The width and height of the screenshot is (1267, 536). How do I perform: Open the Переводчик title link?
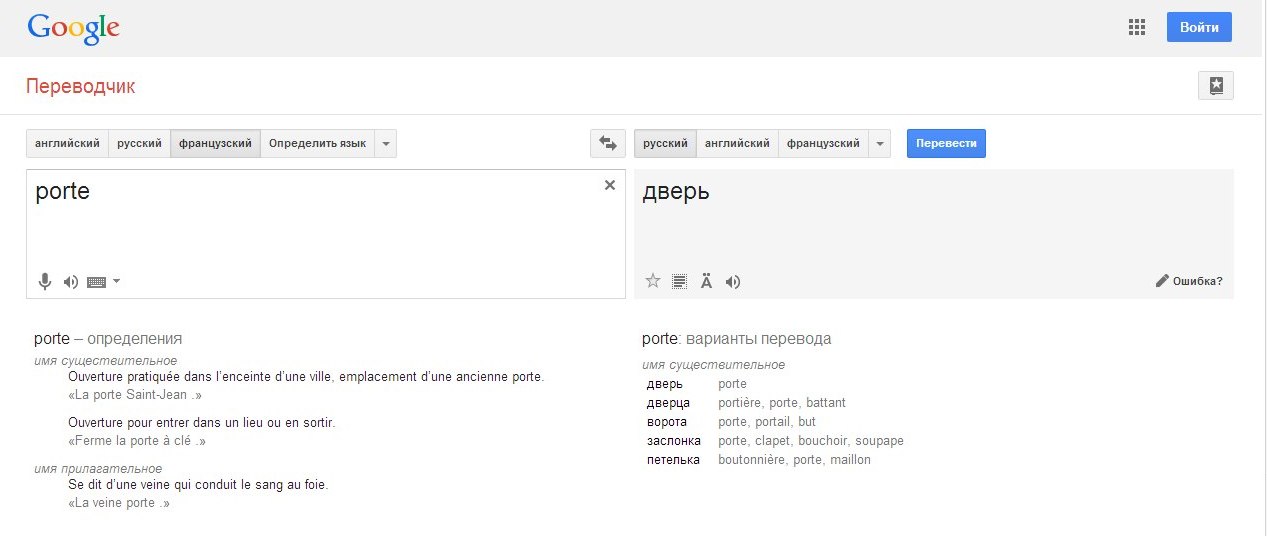pos(80,86)
